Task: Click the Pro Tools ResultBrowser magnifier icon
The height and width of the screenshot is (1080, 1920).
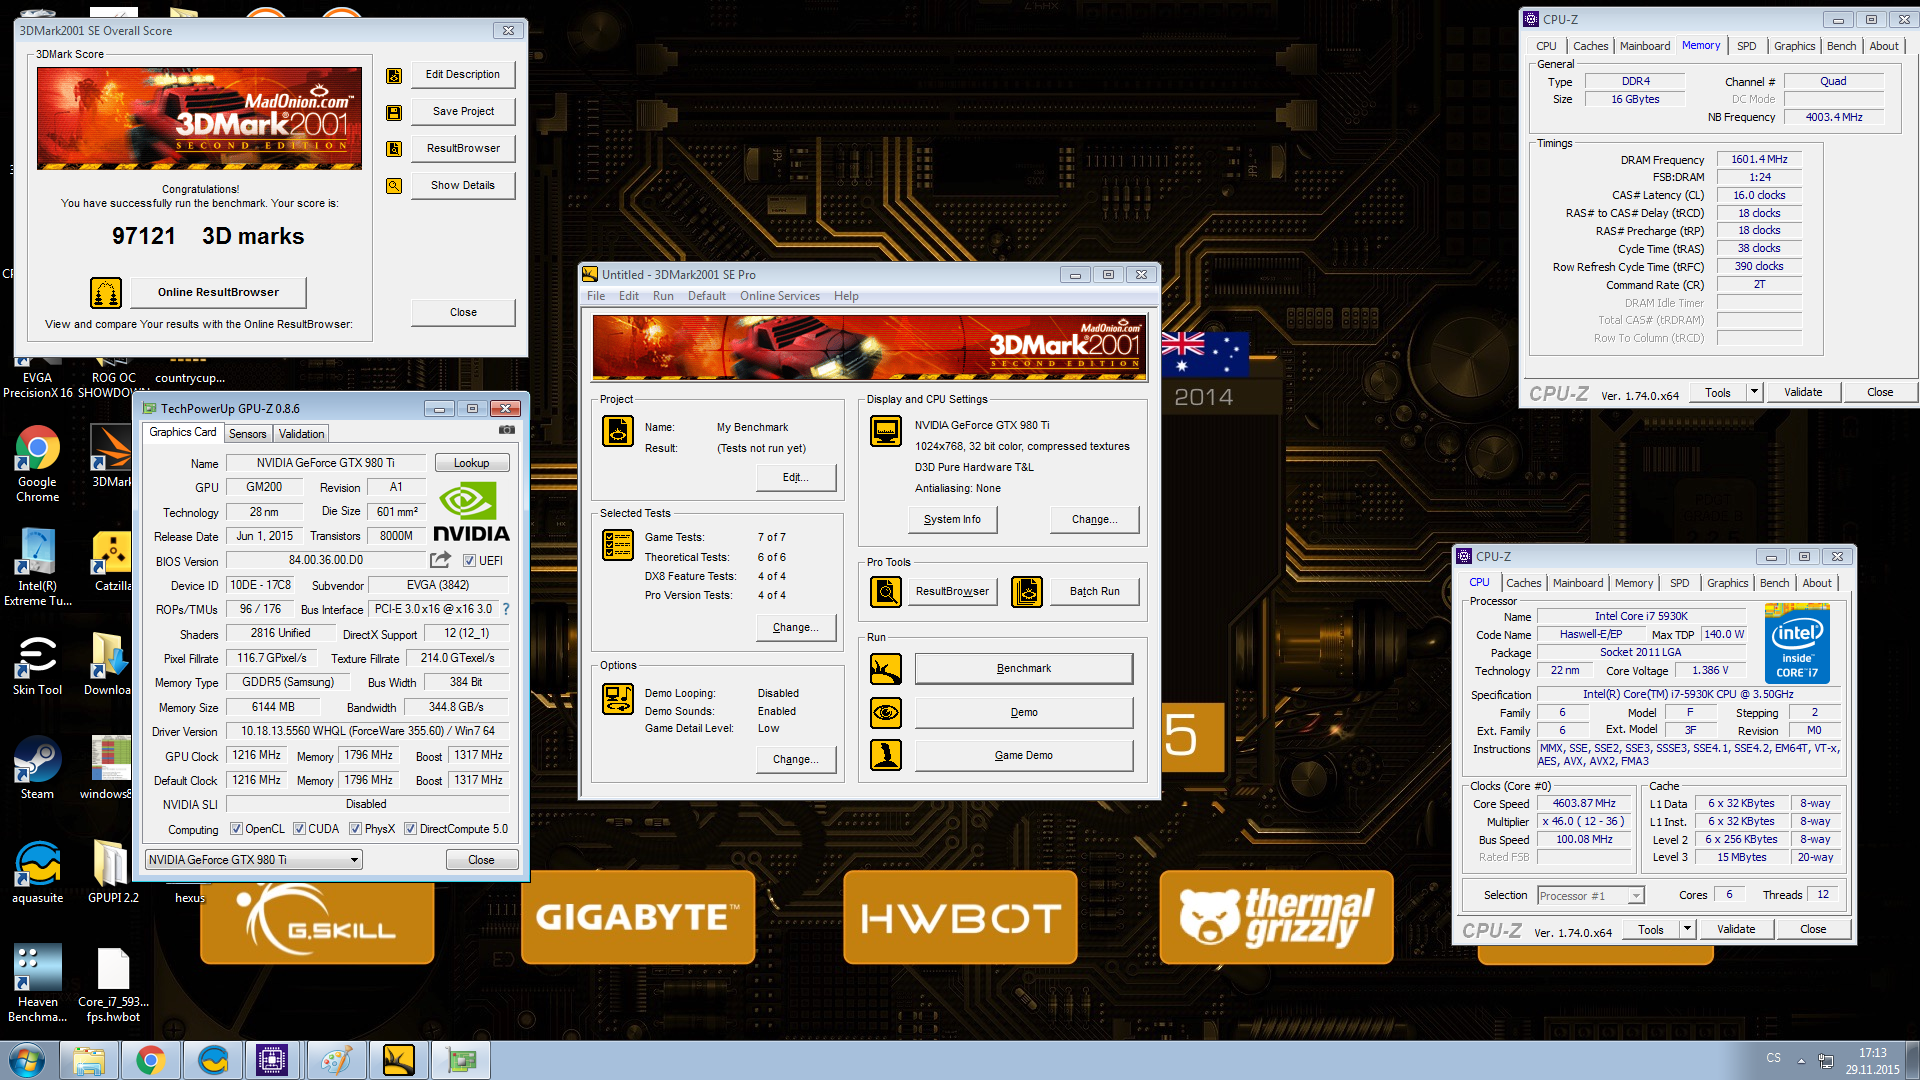Action: 886,592
